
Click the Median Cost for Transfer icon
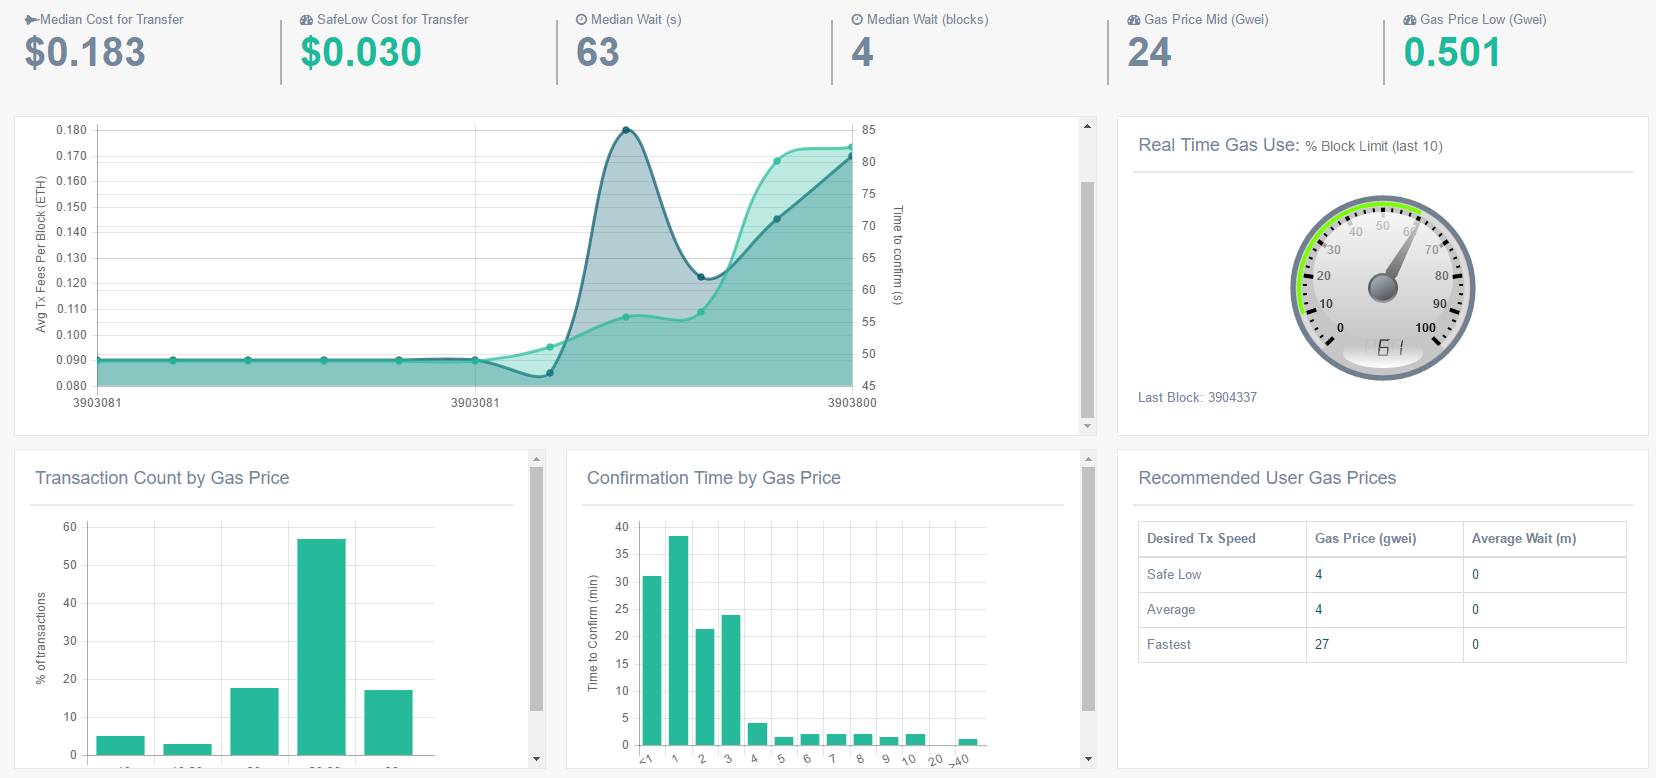tap(32, 20)
